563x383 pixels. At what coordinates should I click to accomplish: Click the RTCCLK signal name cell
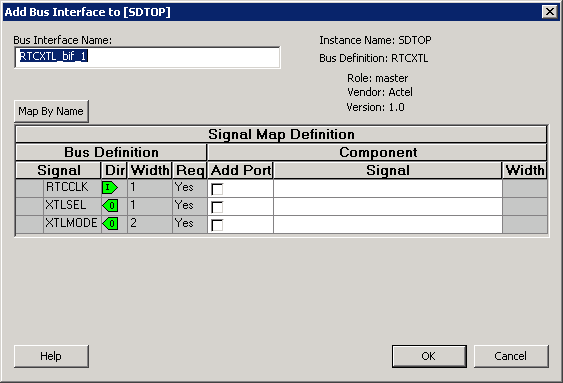pyautogui.click(x=72, y=188)
